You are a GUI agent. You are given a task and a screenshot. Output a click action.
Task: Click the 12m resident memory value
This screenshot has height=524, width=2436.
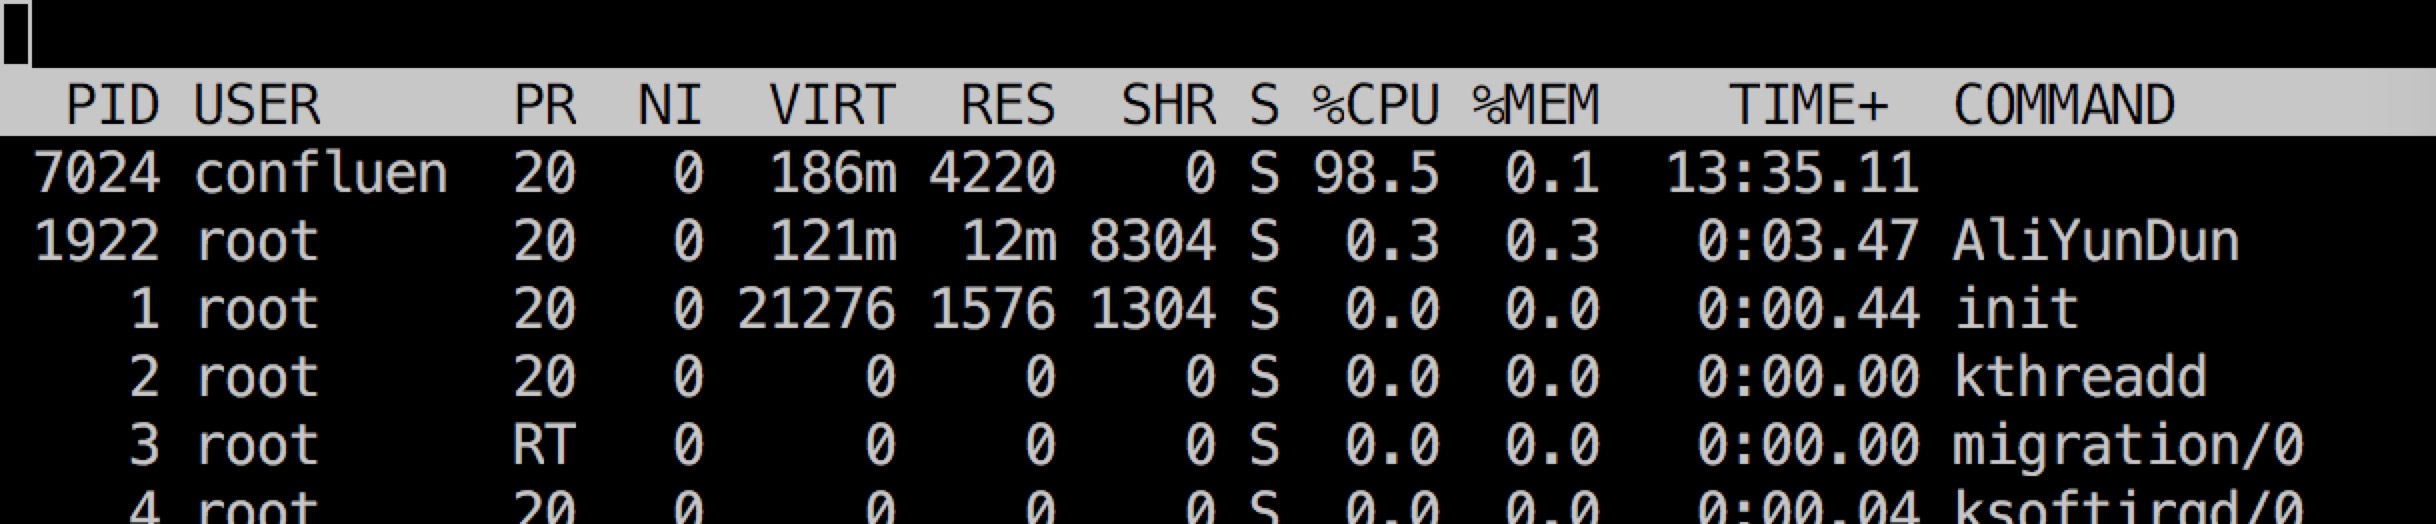(1009, 241)
